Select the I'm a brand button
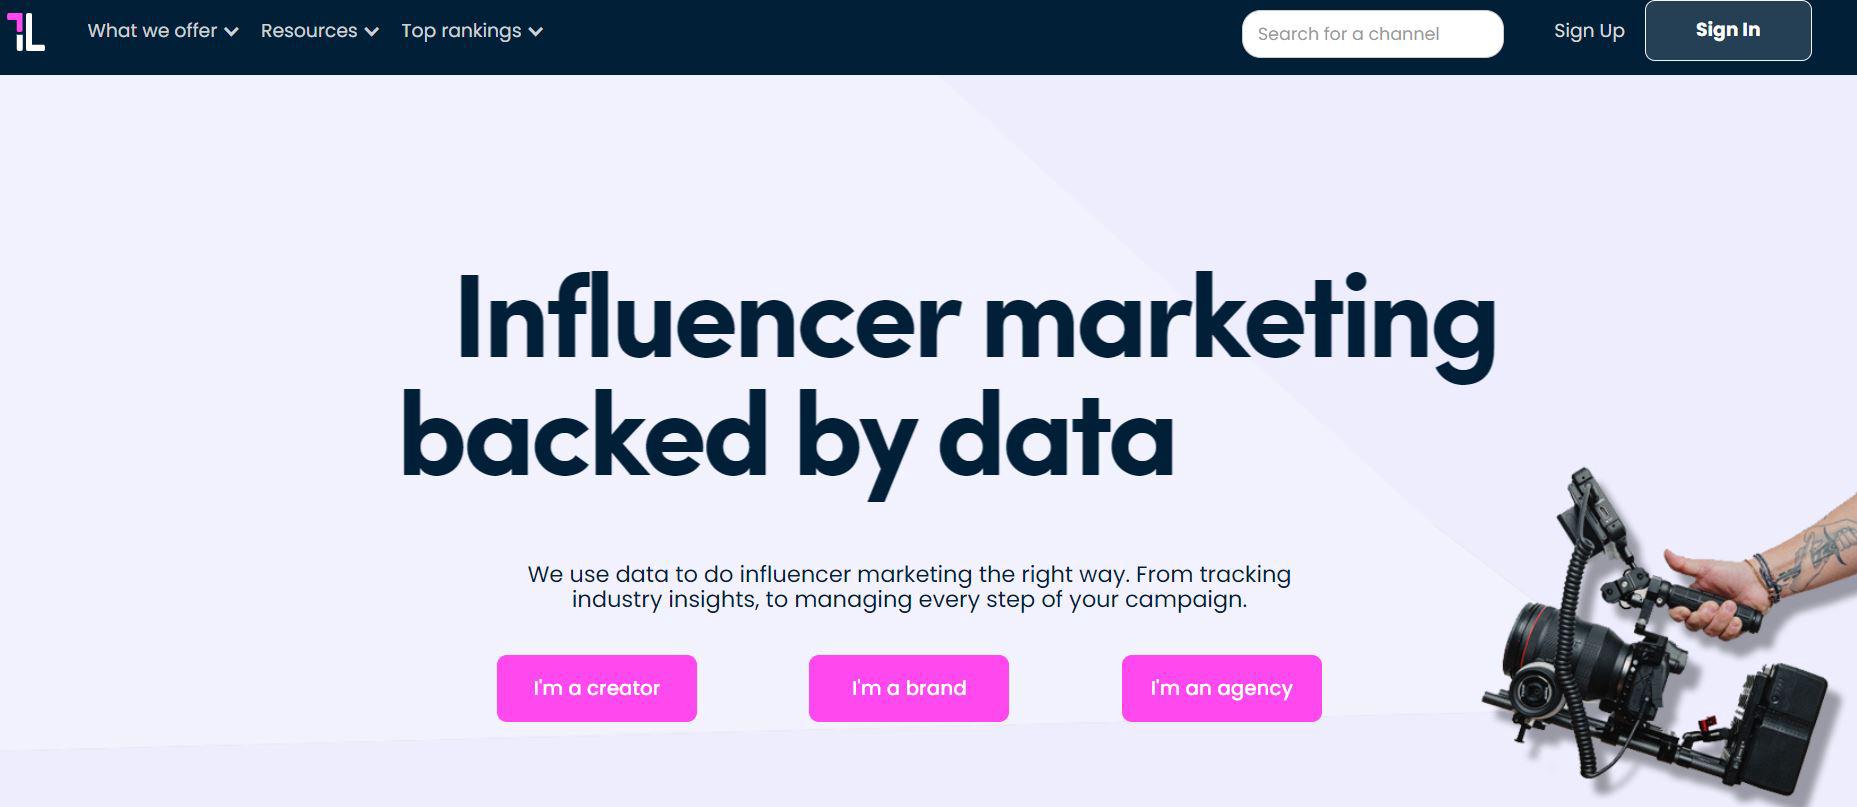 pyautogui.click(x=908, y=688)
